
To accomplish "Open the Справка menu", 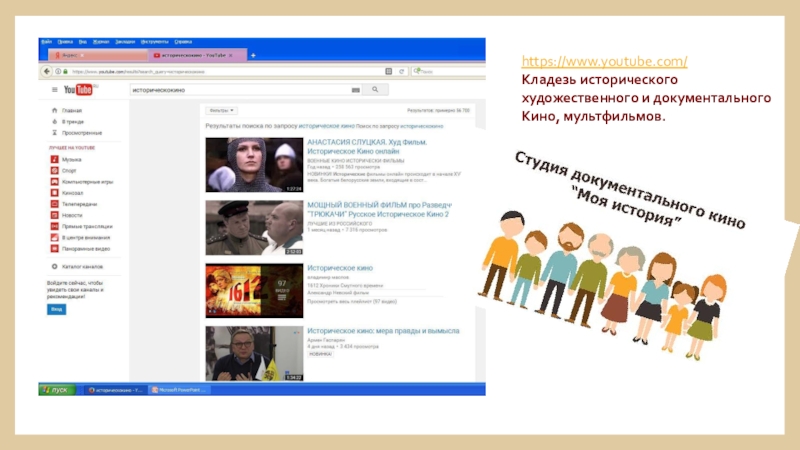I will [183, 42].
